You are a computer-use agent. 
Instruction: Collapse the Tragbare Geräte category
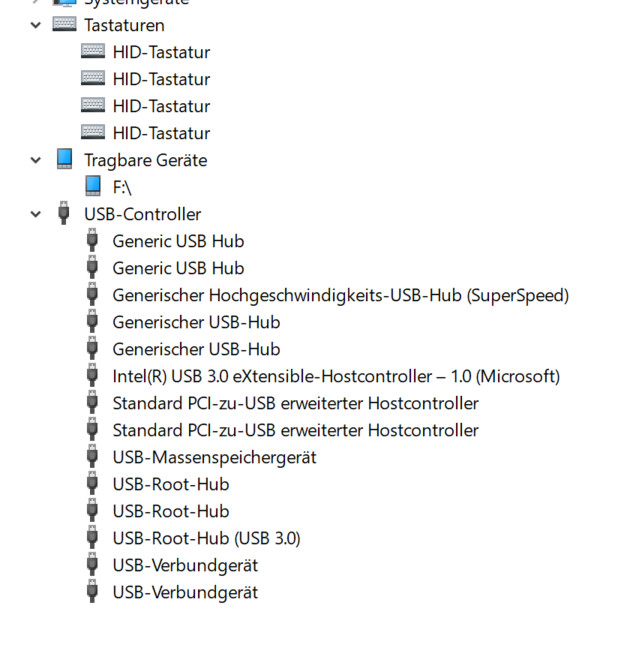pos(36,160)
